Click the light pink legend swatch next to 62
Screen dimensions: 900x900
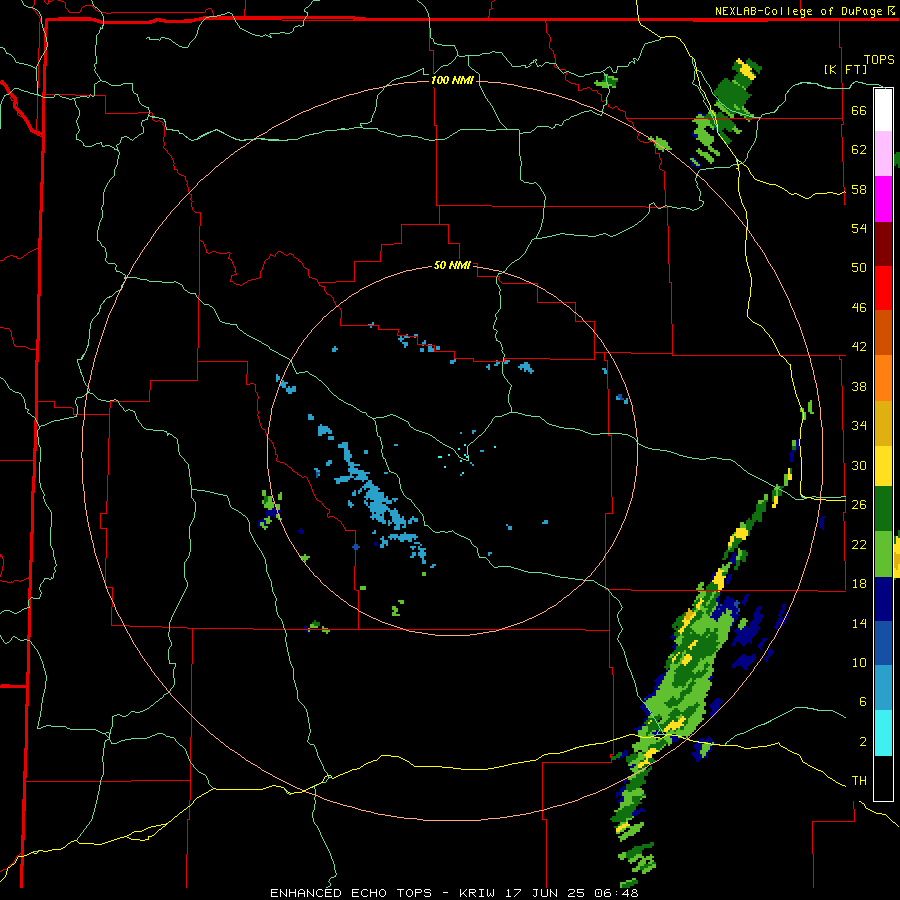point(883,153)
